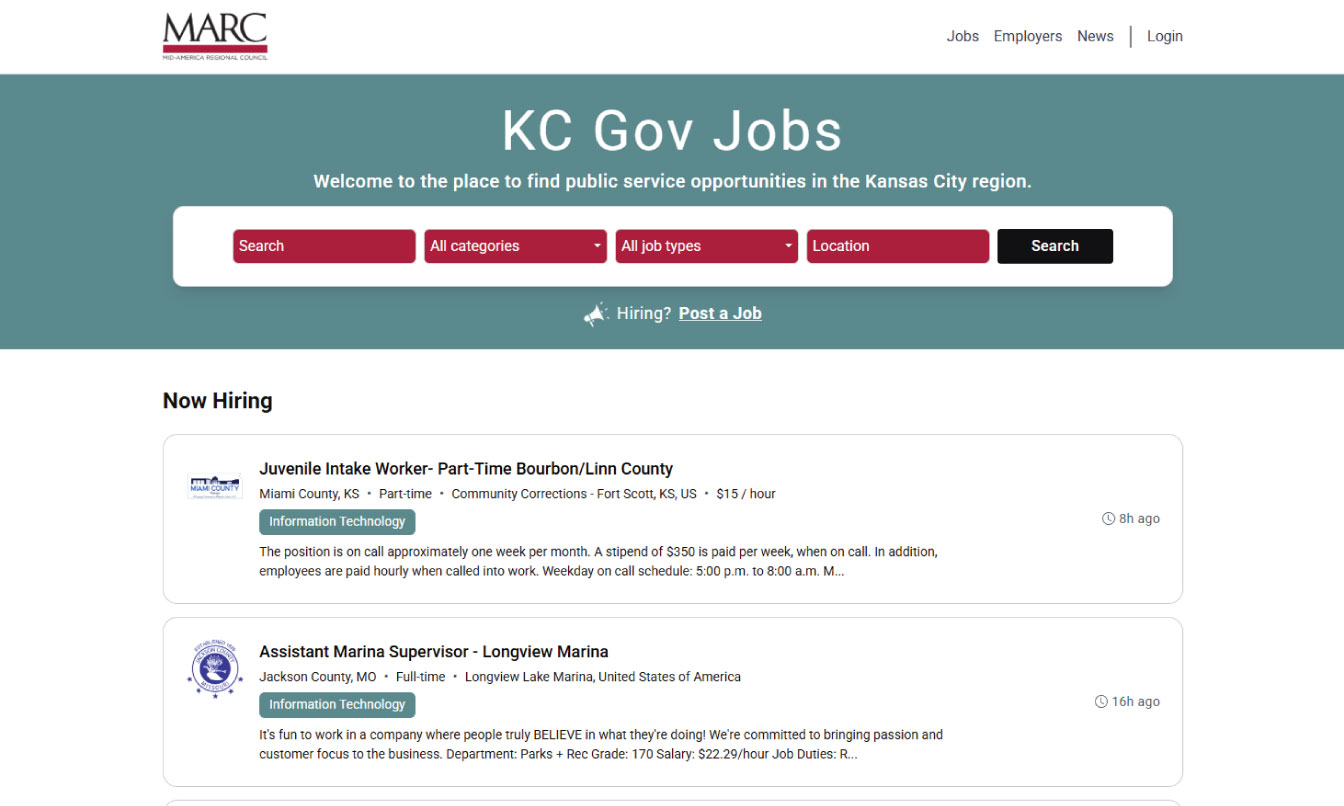Open the News section
The image size is (1344, 806).
(x=1095, y=36)
